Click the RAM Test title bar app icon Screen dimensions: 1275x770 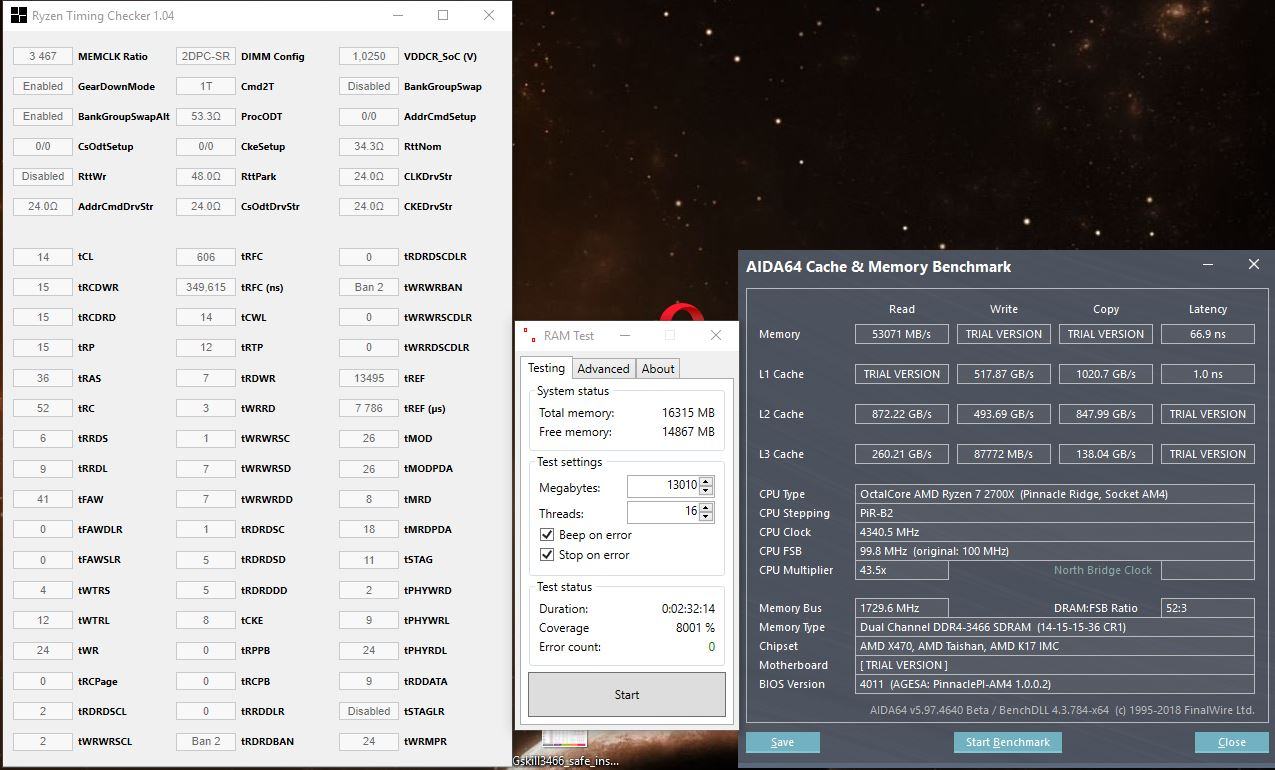529,336
